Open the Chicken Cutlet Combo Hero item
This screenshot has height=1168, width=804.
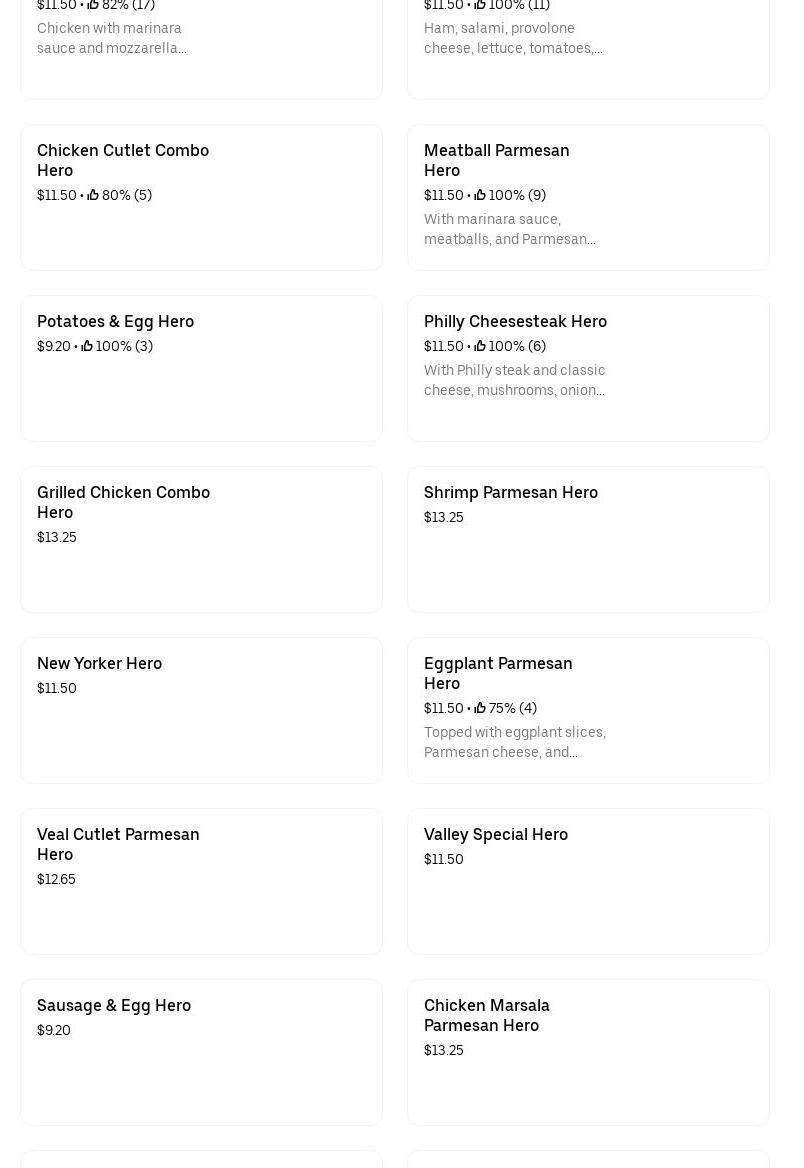tap(123, 160)
